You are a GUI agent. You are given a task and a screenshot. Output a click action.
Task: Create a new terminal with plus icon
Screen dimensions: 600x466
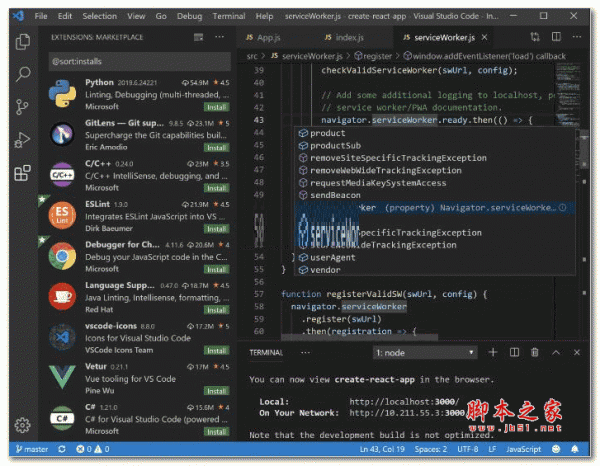coord(493,352)
